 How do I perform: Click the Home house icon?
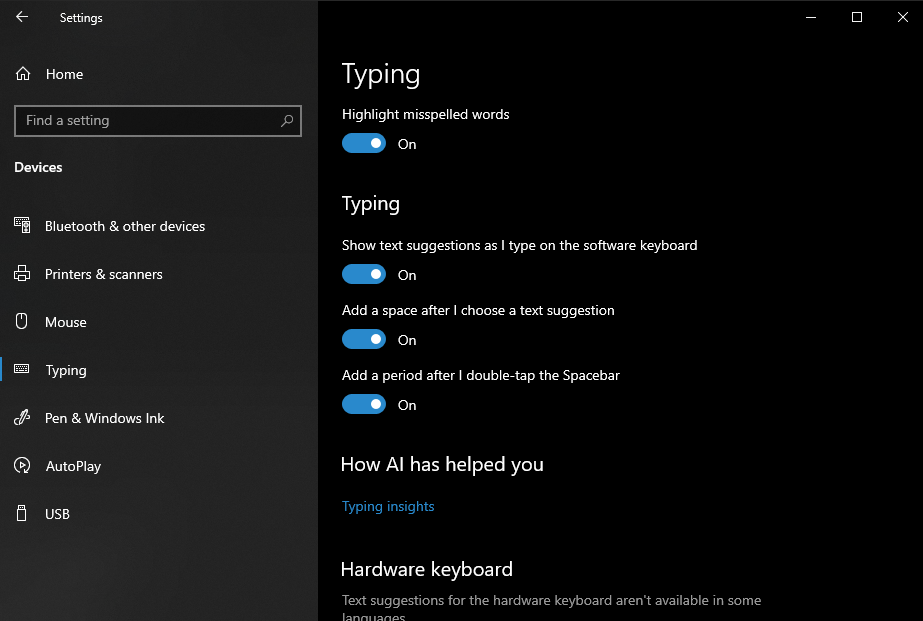[23, 74]
